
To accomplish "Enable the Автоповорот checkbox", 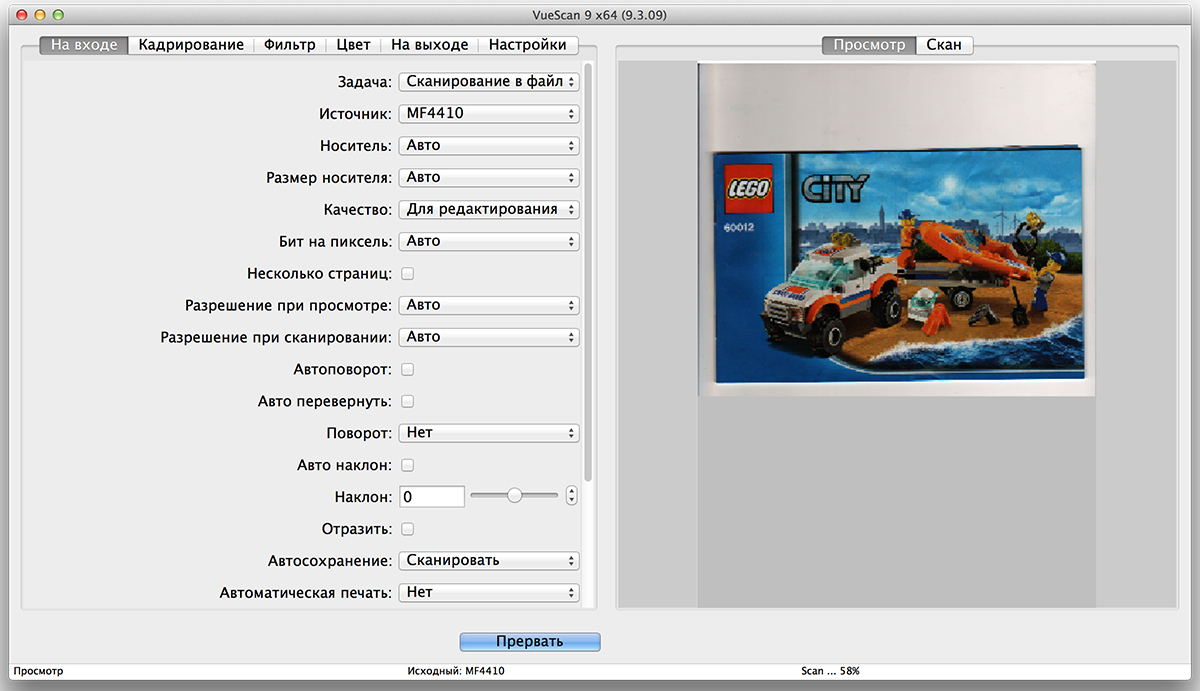I will point(408,369).
